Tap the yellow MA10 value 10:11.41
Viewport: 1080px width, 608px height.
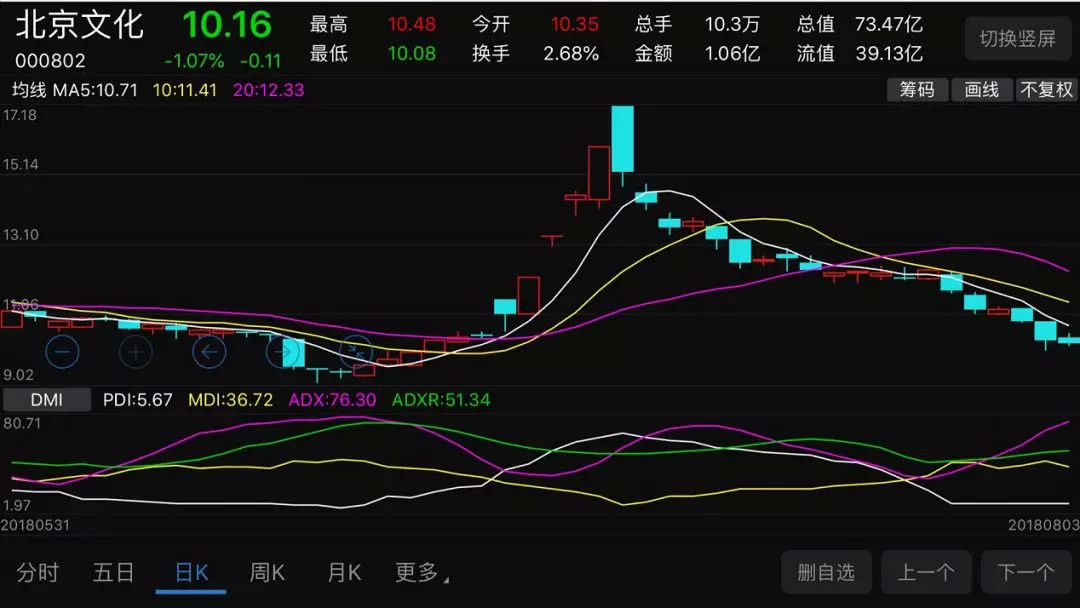(185, 90)
